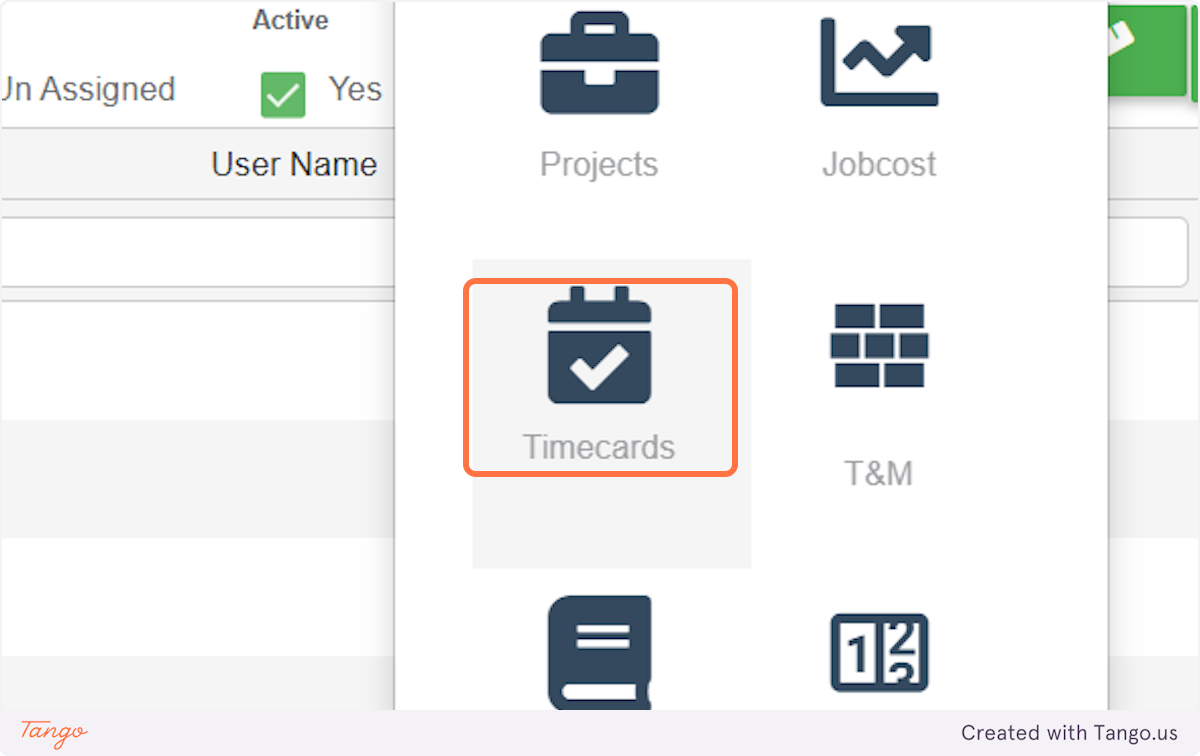Click the Yes label beside the checkbox
1200x756 pixels.
point(355,89)
